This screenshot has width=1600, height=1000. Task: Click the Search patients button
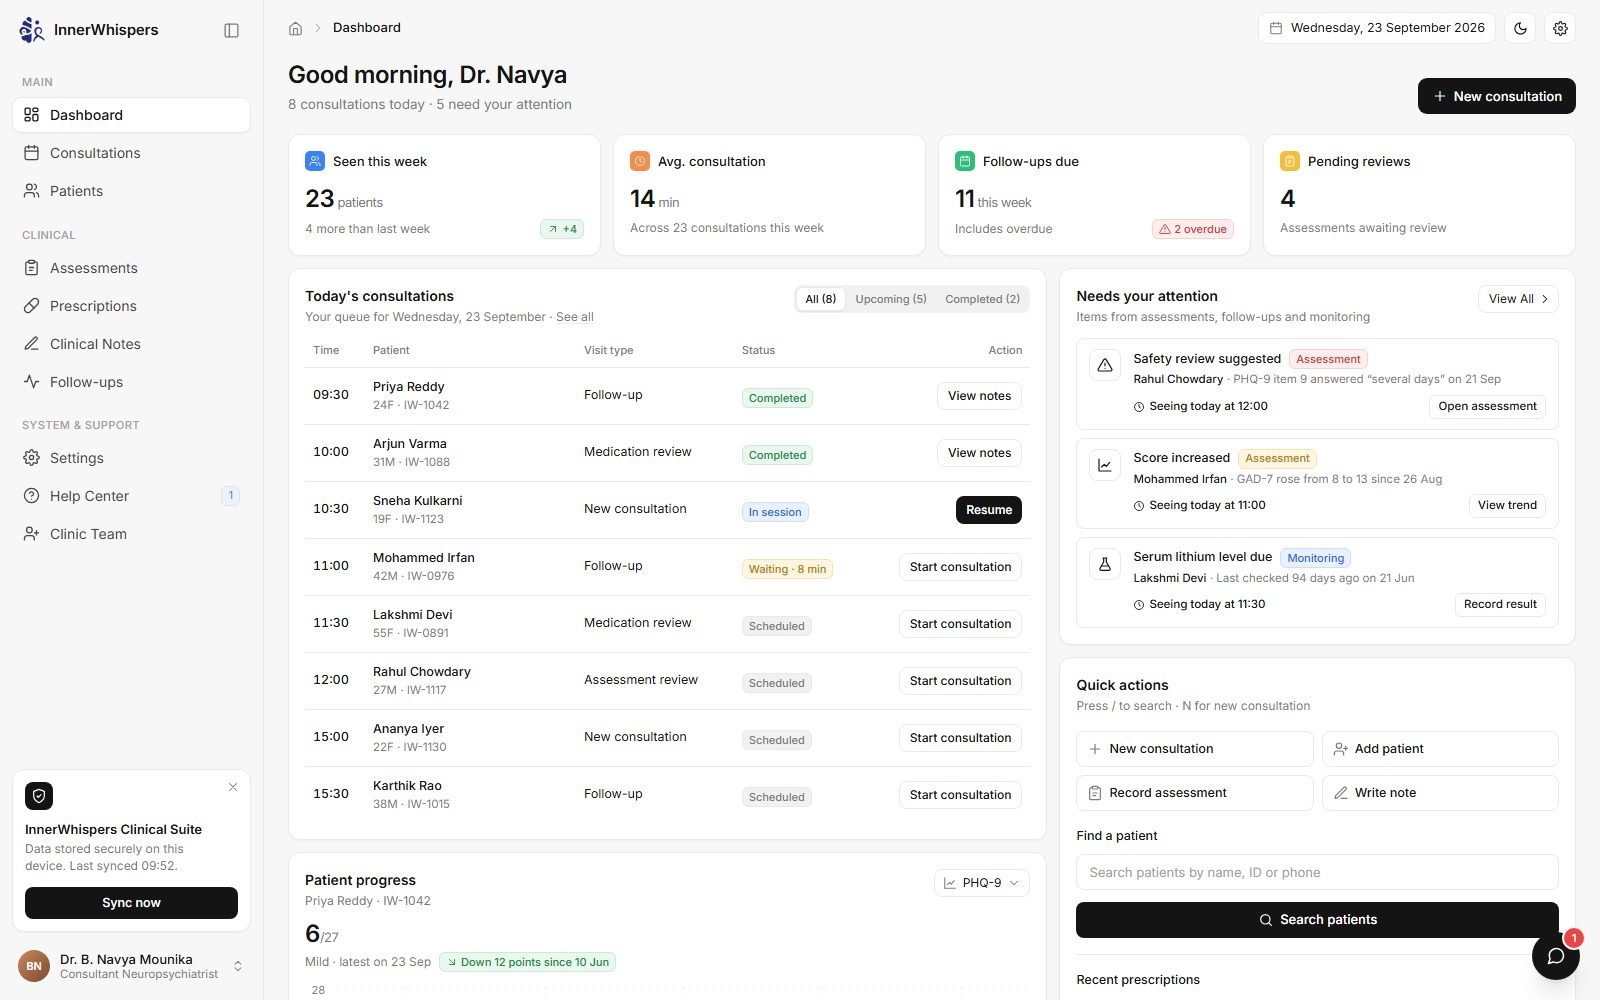pos(1317,920)
